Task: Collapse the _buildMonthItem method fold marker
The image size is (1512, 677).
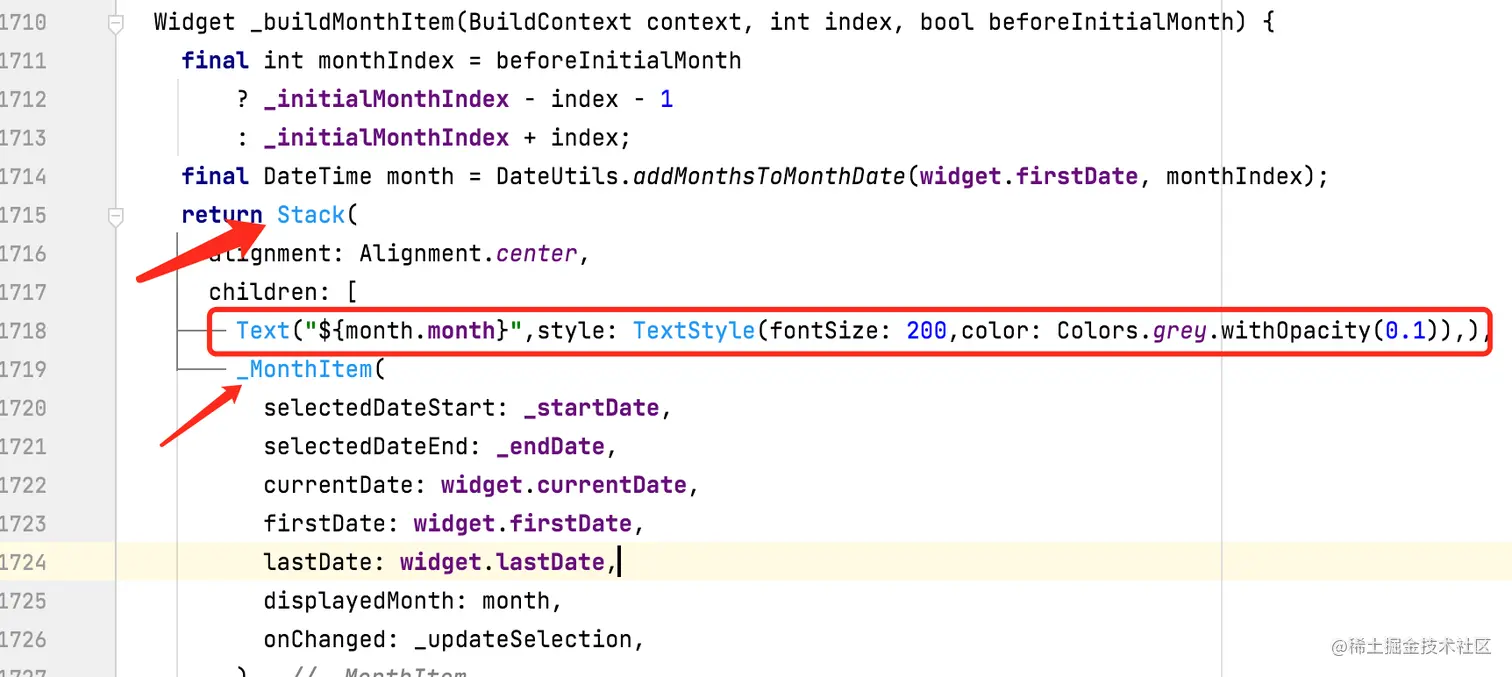Action: point(116,23)
